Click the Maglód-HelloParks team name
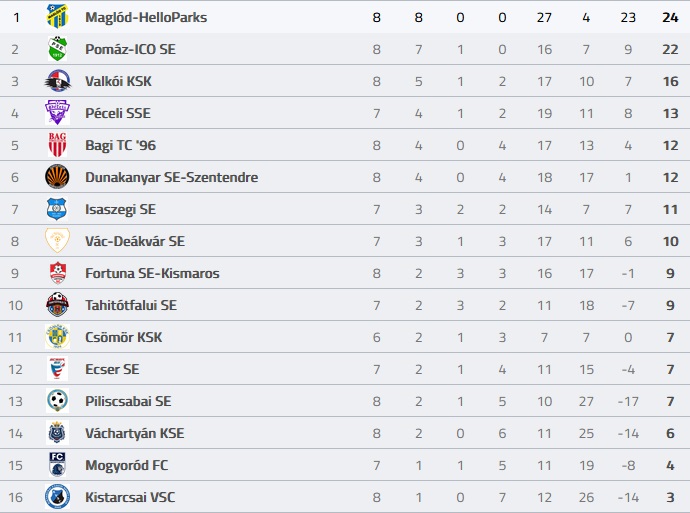Image resolution: width=690 pixels, height=513 pixels. [x=146, y=17]
